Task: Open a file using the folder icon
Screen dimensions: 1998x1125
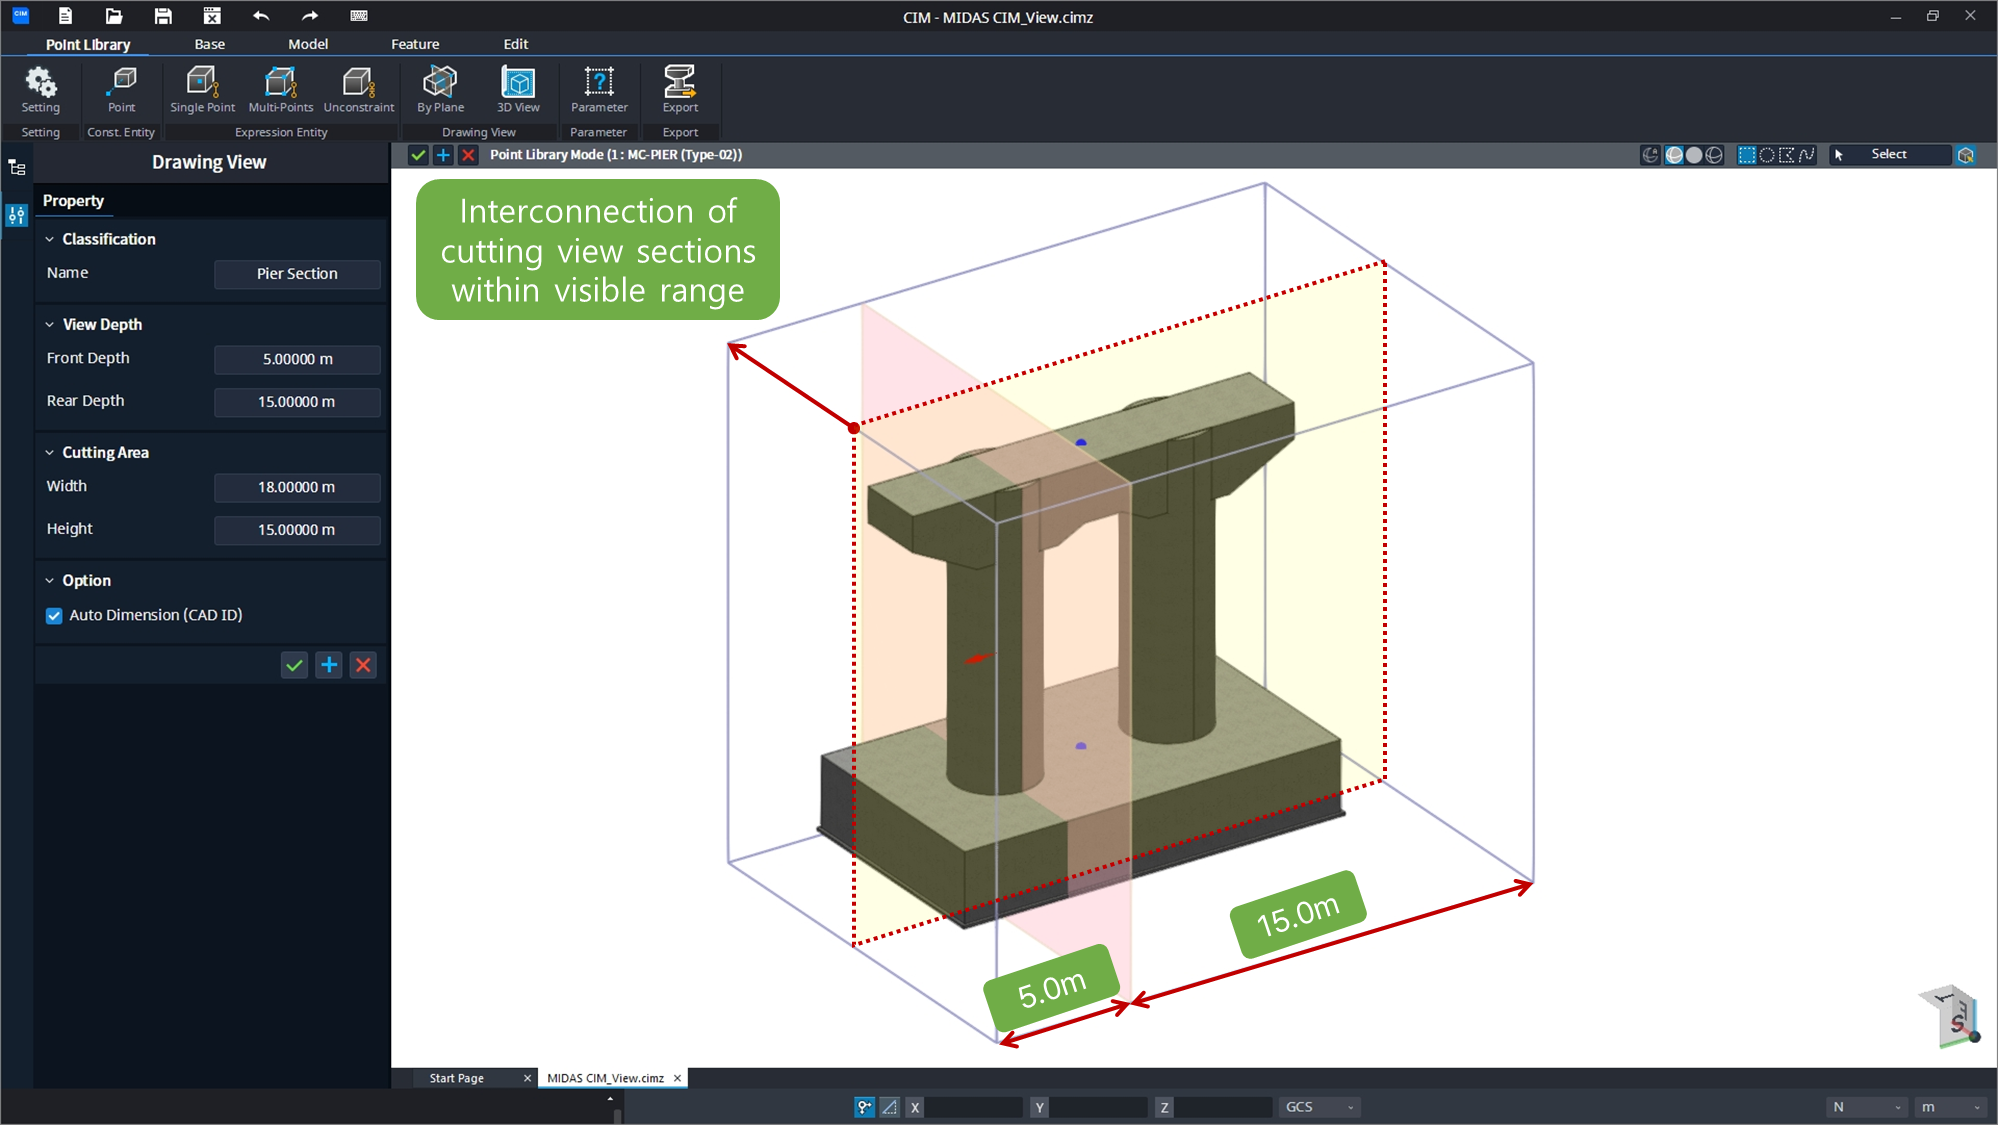Action: tap(114, 16)
